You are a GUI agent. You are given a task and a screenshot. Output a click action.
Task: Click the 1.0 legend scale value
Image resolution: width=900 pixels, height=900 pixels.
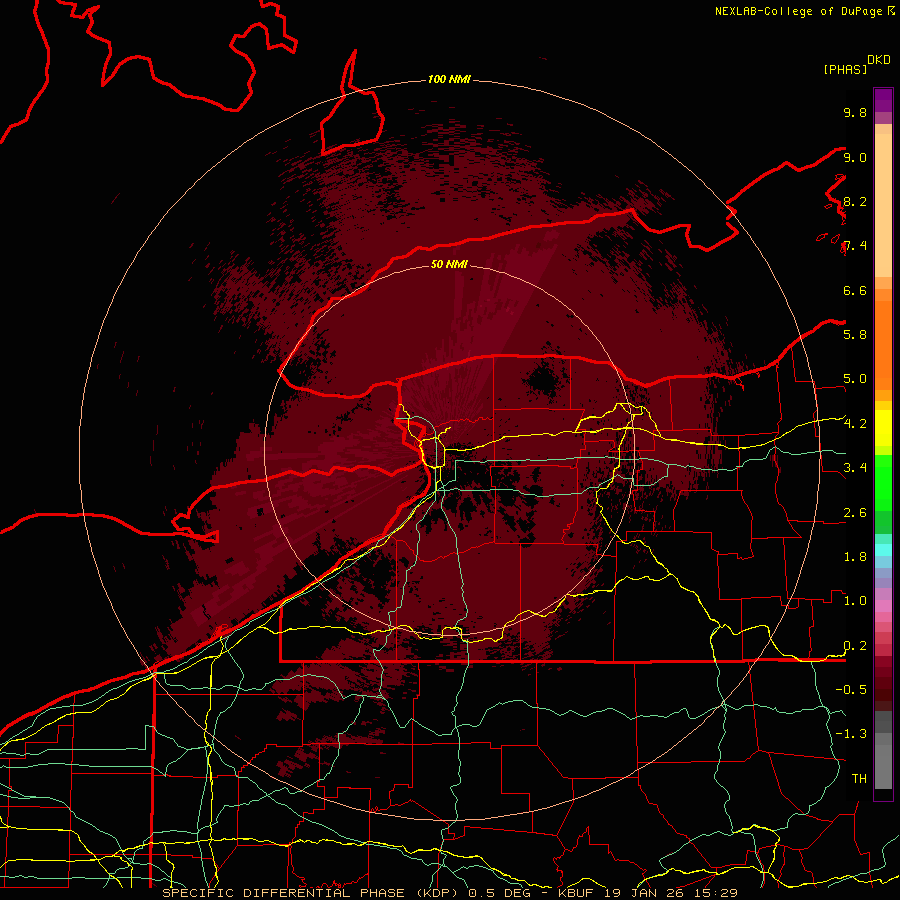[x=855, y=601]
